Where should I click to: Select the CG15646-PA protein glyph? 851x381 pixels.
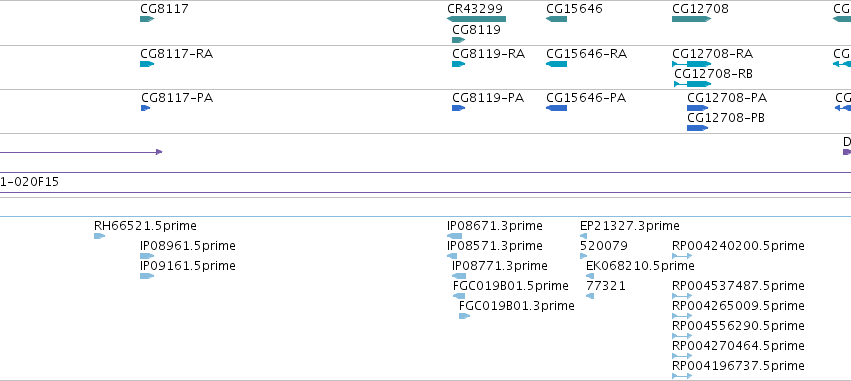(x=556, y=108)
